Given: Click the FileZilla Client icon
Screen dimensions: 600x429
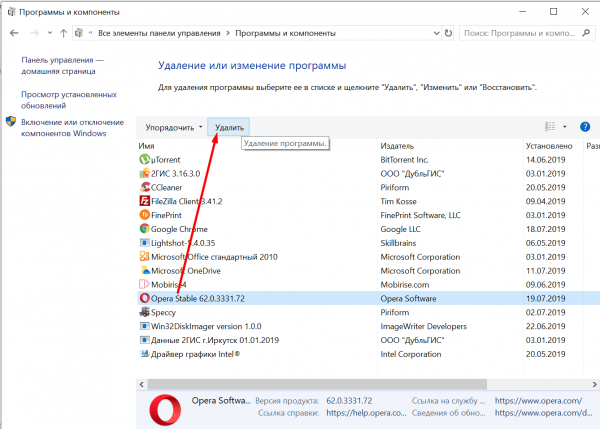Looking at the screenshot, I should click(x=144, y=201).
